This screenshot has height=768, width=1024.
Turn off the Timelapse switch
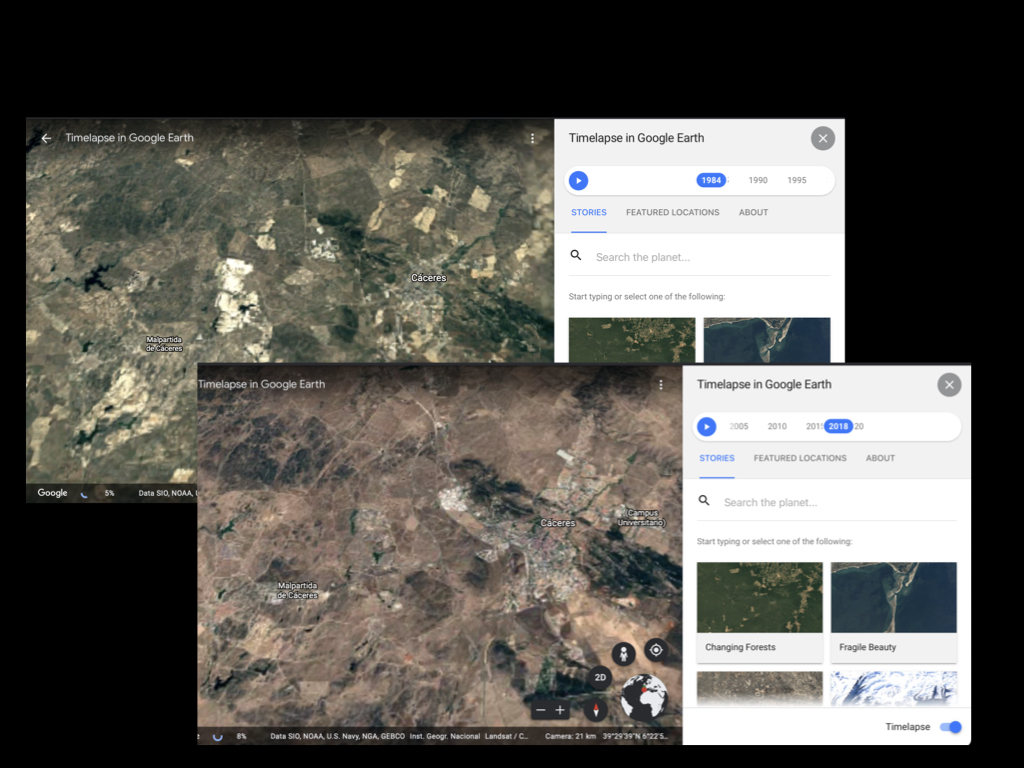[x=951, y=727]
